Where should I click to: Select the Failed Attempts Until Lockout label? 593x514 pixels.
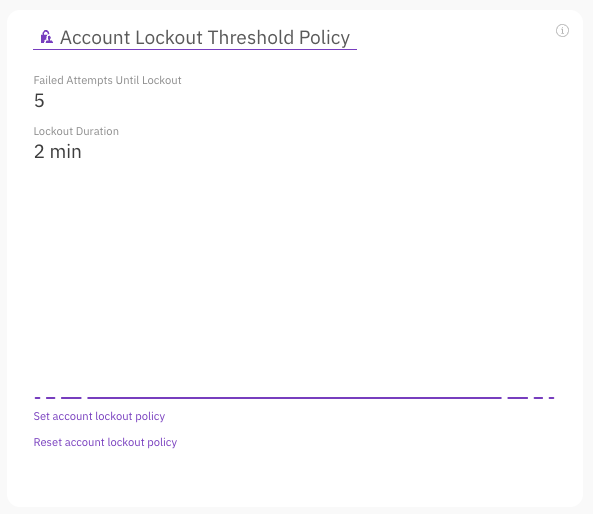(107, 80)
